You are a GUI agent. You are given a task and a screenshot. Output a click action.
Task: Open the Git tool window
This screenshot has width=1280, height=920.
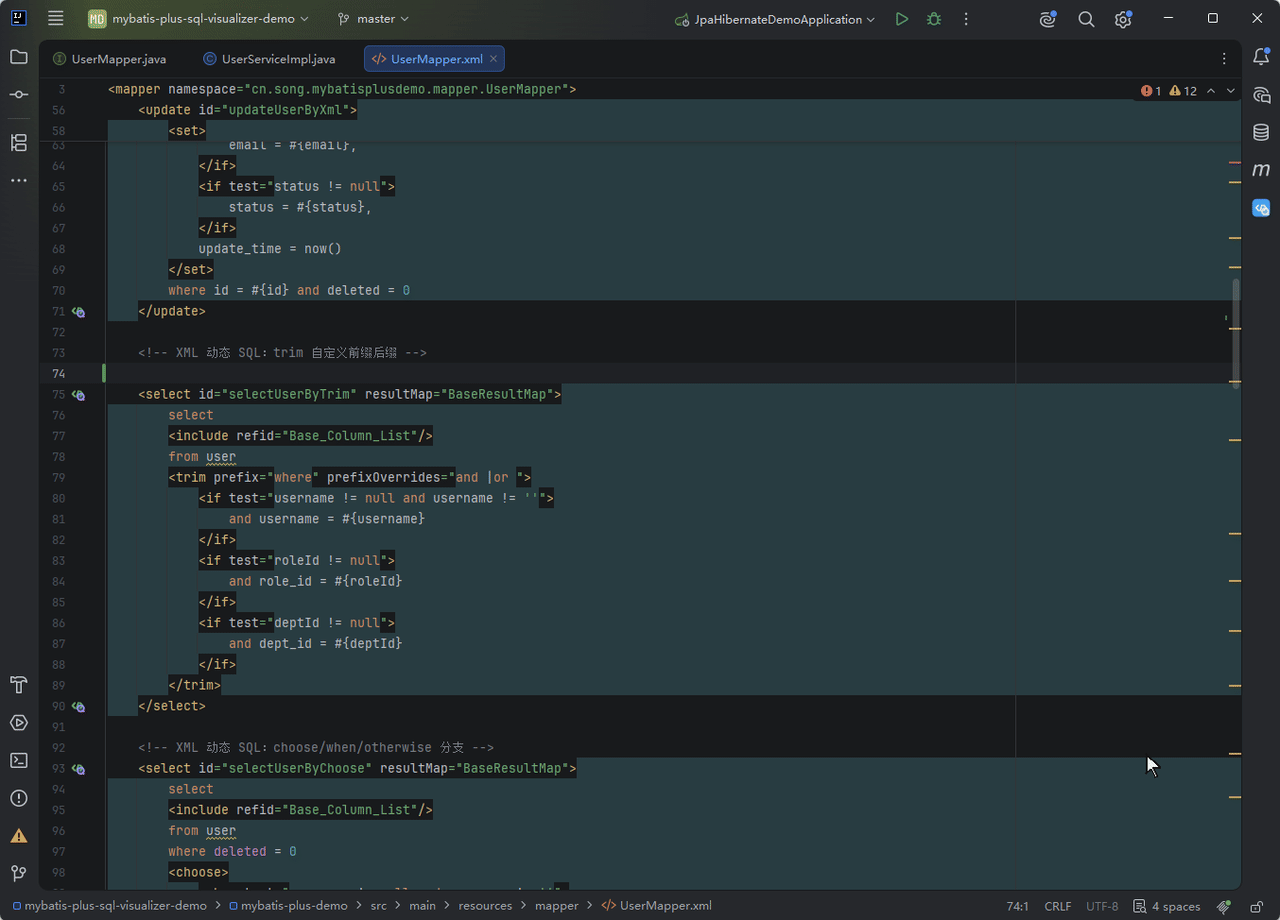pyautogui.click(x=19, y=873)
